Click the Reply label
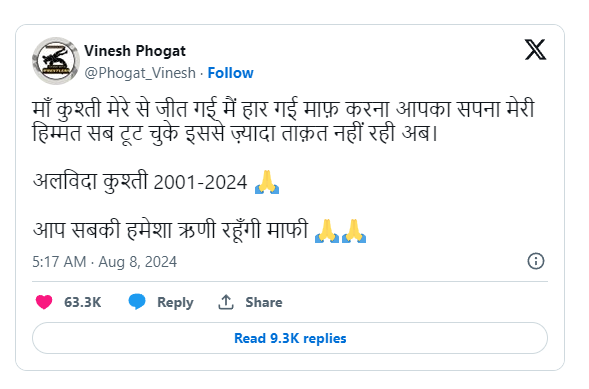Viewport: 589px width, 389px height. [x=175, y=302]
